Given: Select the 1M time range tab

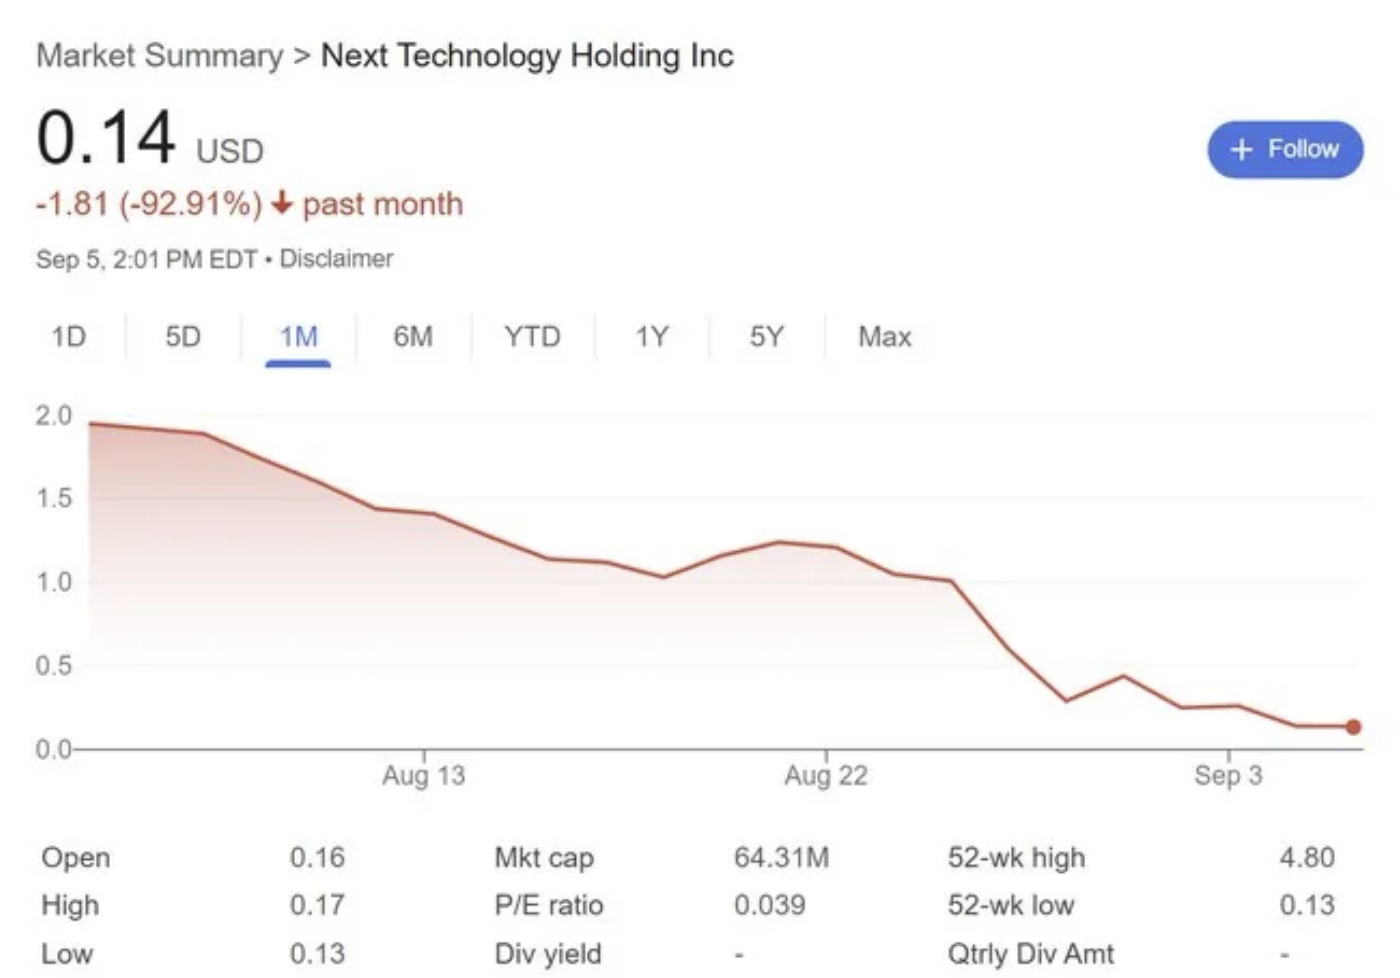Looking at the screenshot, I should [298, 337].
